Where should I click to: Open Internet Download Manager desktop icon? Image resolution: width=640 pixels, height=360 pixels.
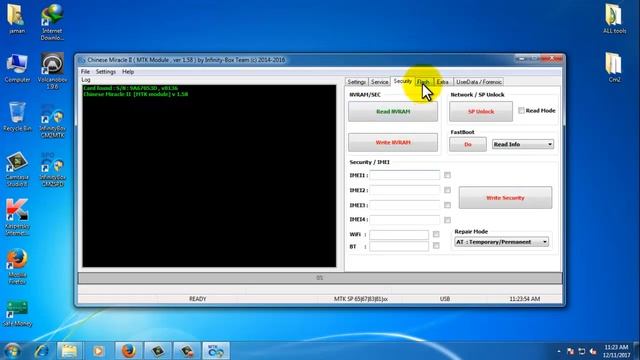pyautogui.click(x=52, y=22)
